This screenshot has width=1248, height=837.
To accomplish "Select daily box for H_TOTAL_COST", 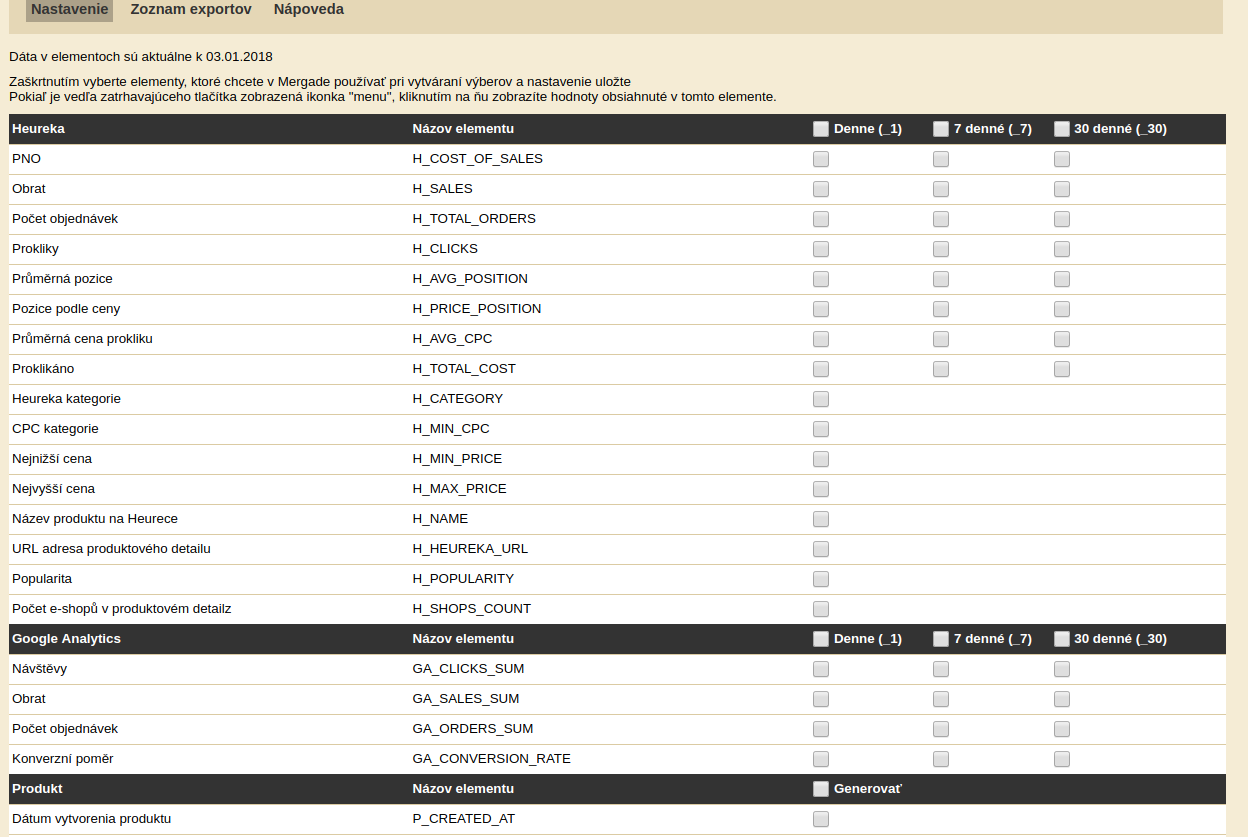I will 821,369.
